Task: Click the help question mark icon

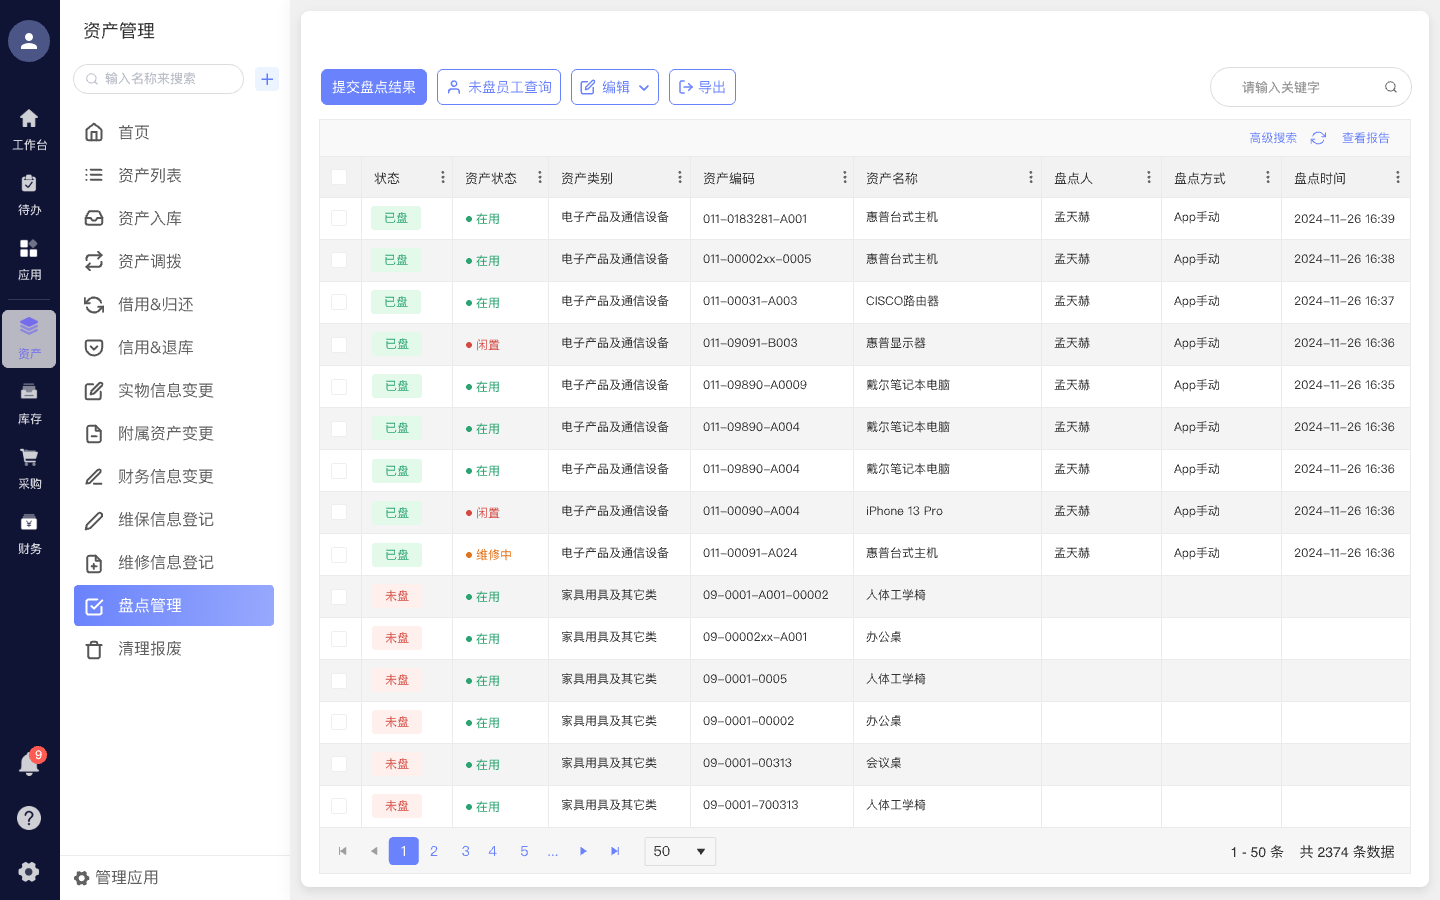Action: (29, 818)
